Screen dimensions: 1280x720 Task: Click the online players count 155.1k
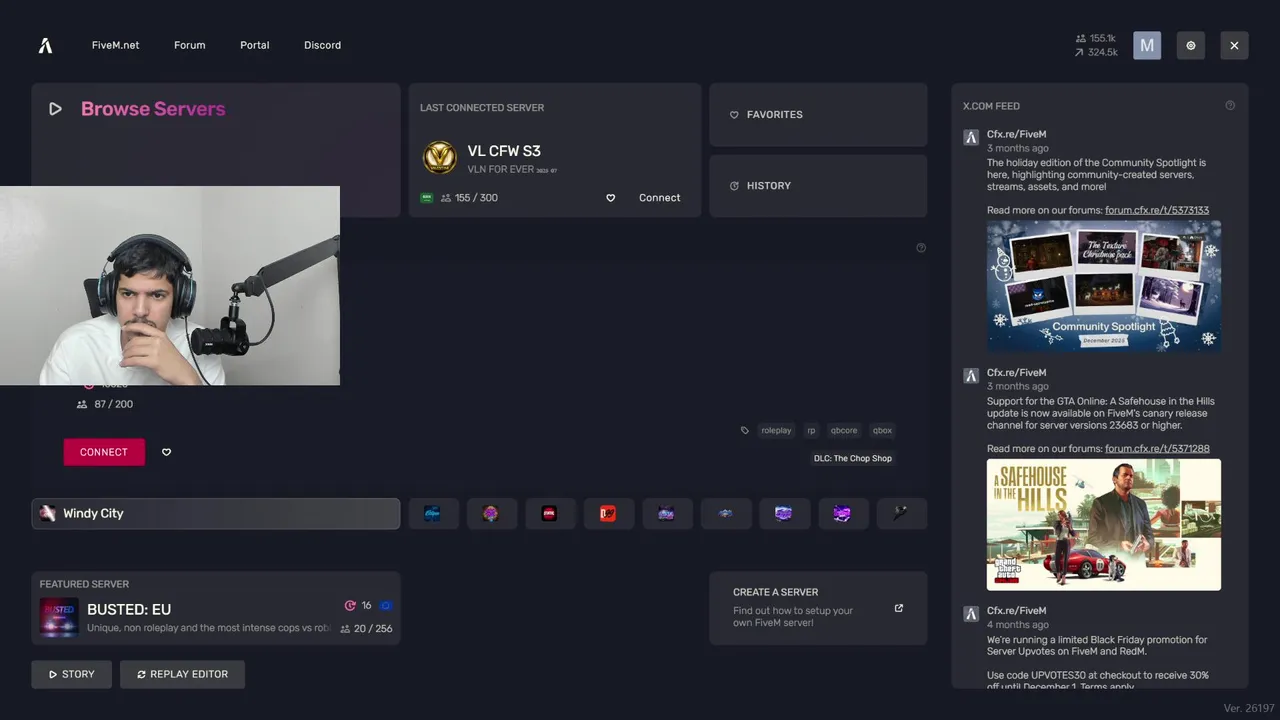[x=1095, y=38]
